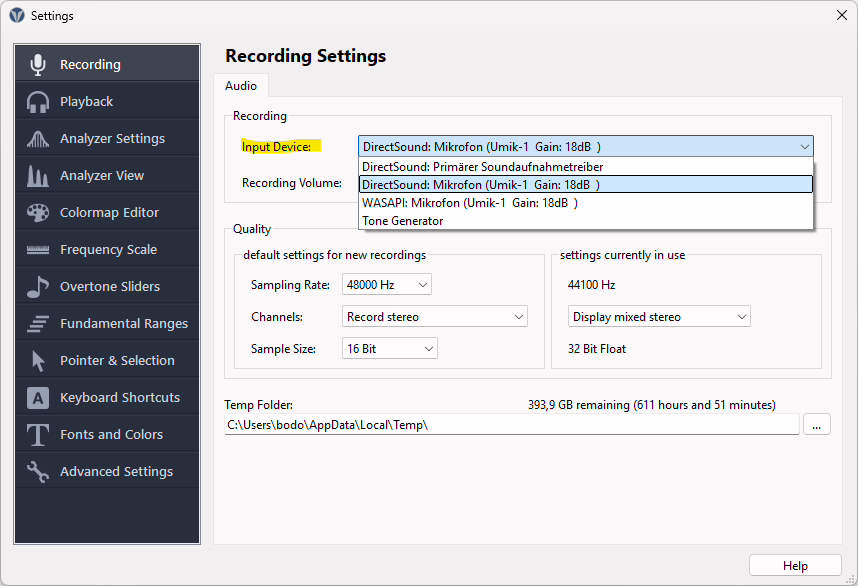Viewport: 858px width, 586px height.
Task: Open Advanced Settings via wrench icon
Action: coord(37,470)
